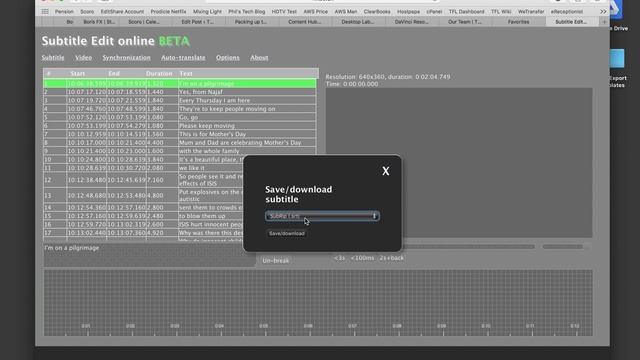Open the AWS Price bookmark
640x360 pixels.
316,11
